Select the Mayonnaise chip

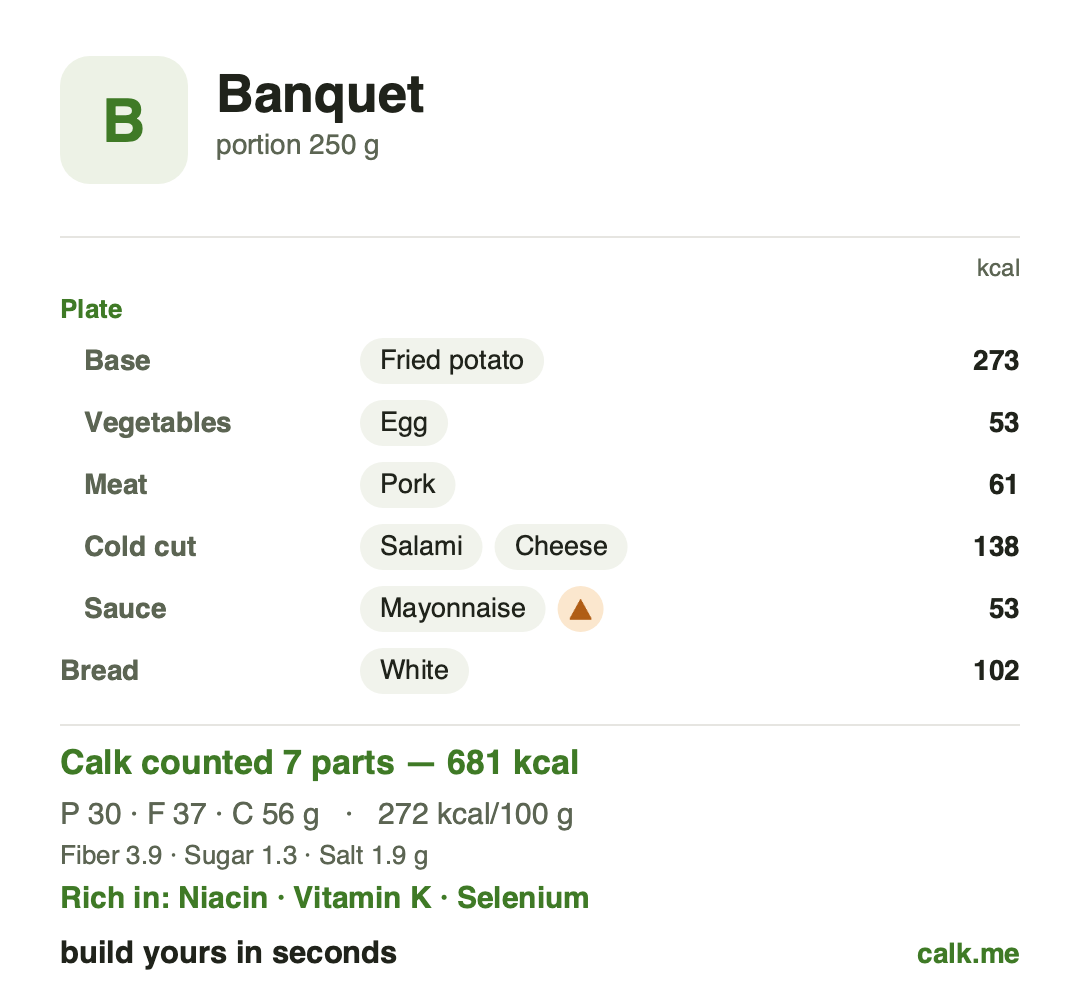tap(453, 609)
